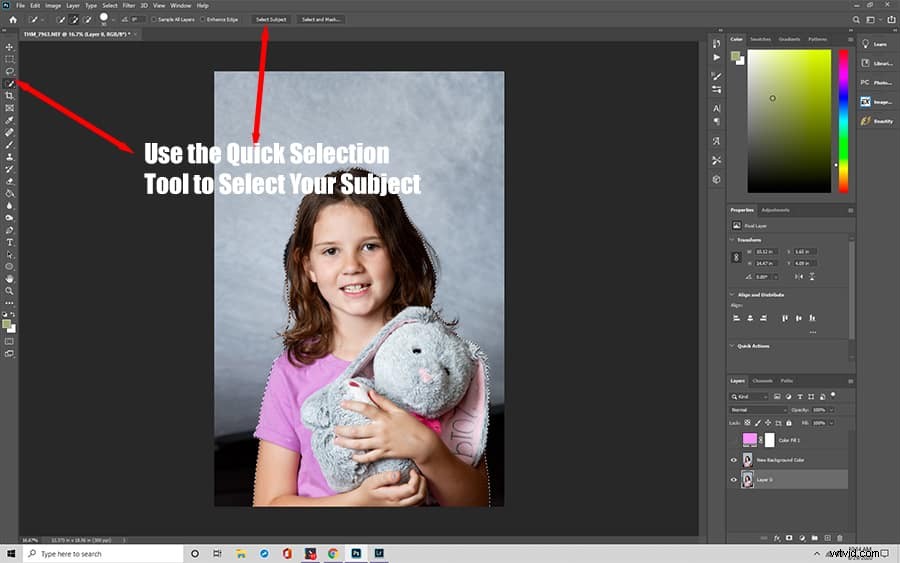Collapse the Quick Actions section
This screenshot has height=563, width=900.
click(732, 346)
